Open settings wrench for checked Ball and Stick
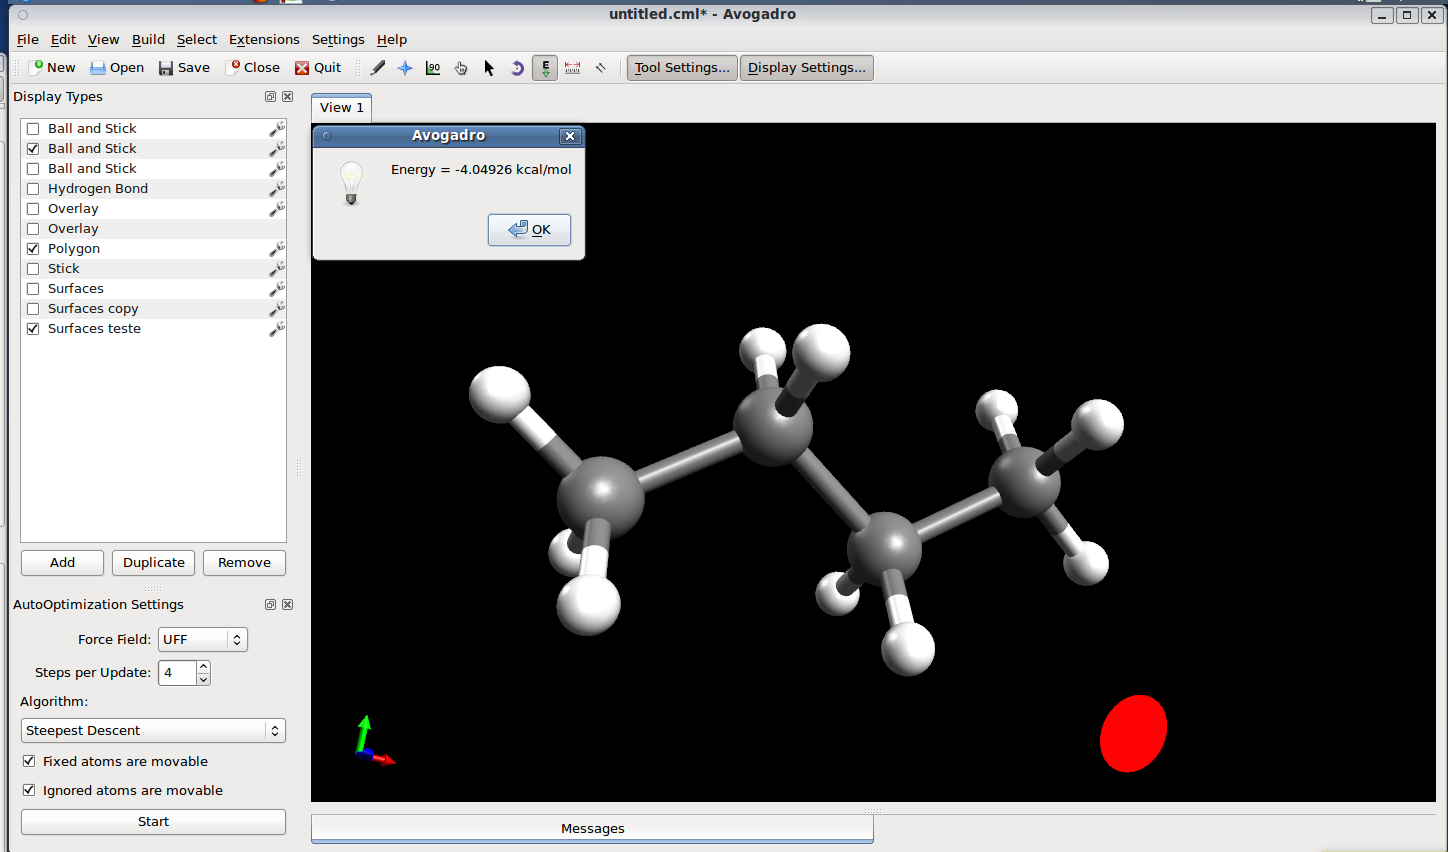 coord(277,148)
